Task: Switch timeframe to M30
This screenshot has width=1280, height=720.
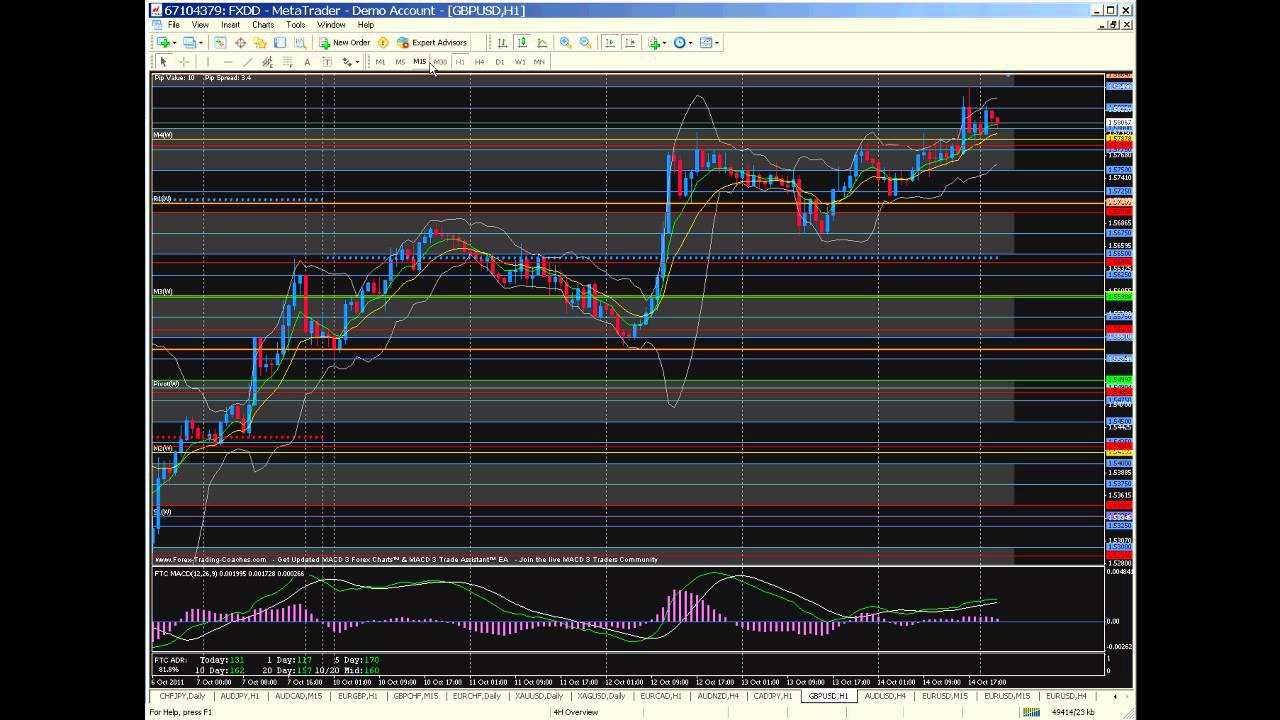Action: [x=440, y=62]
